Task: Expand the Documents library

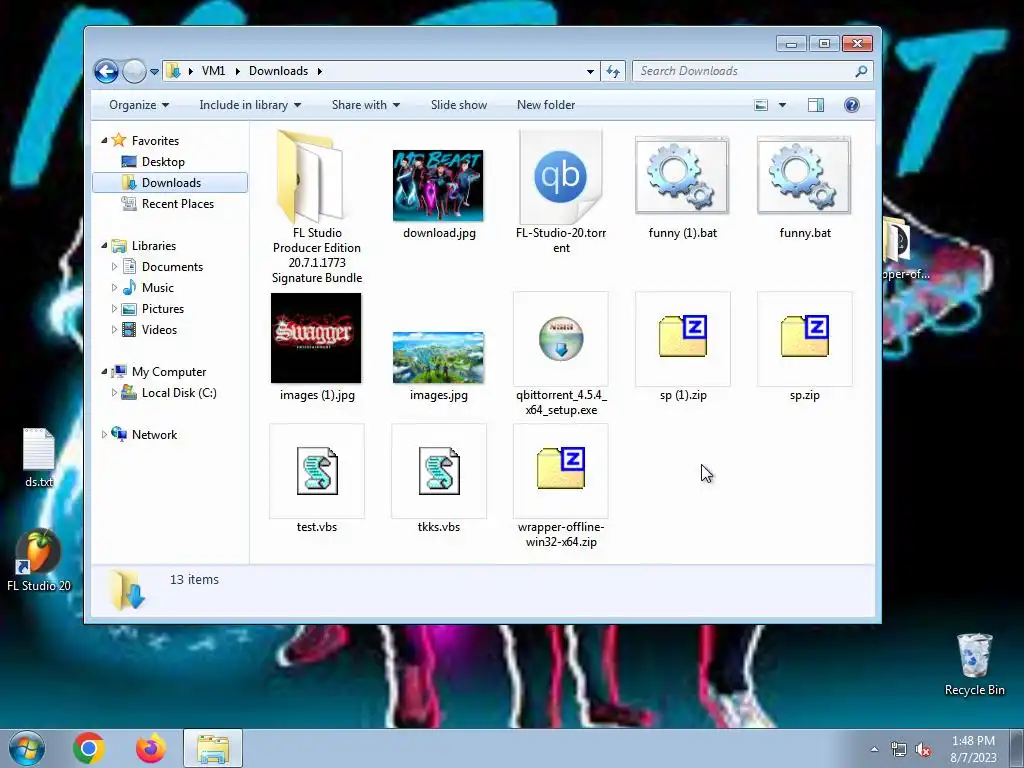Action: tap(114, 266)
